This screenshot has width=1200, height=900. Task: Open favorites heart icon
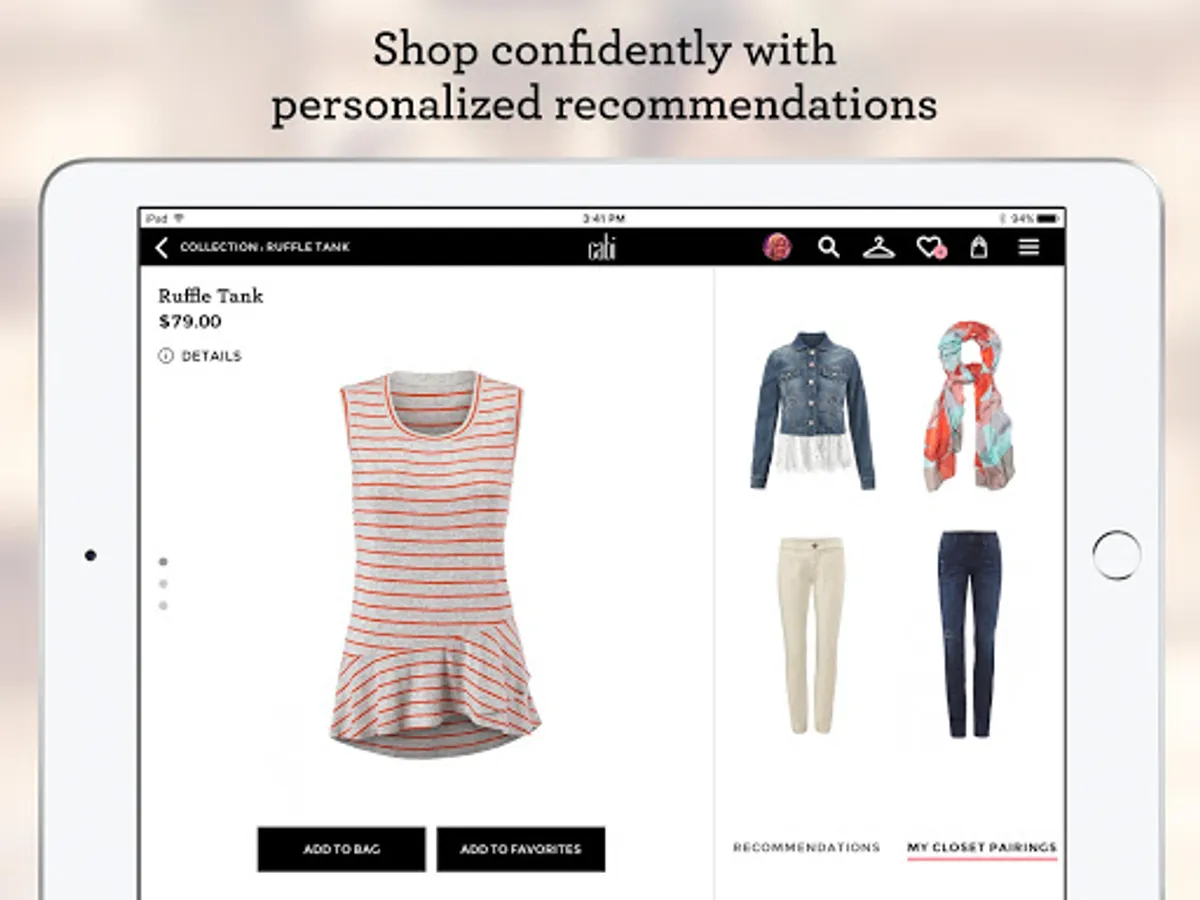(931, 247)
